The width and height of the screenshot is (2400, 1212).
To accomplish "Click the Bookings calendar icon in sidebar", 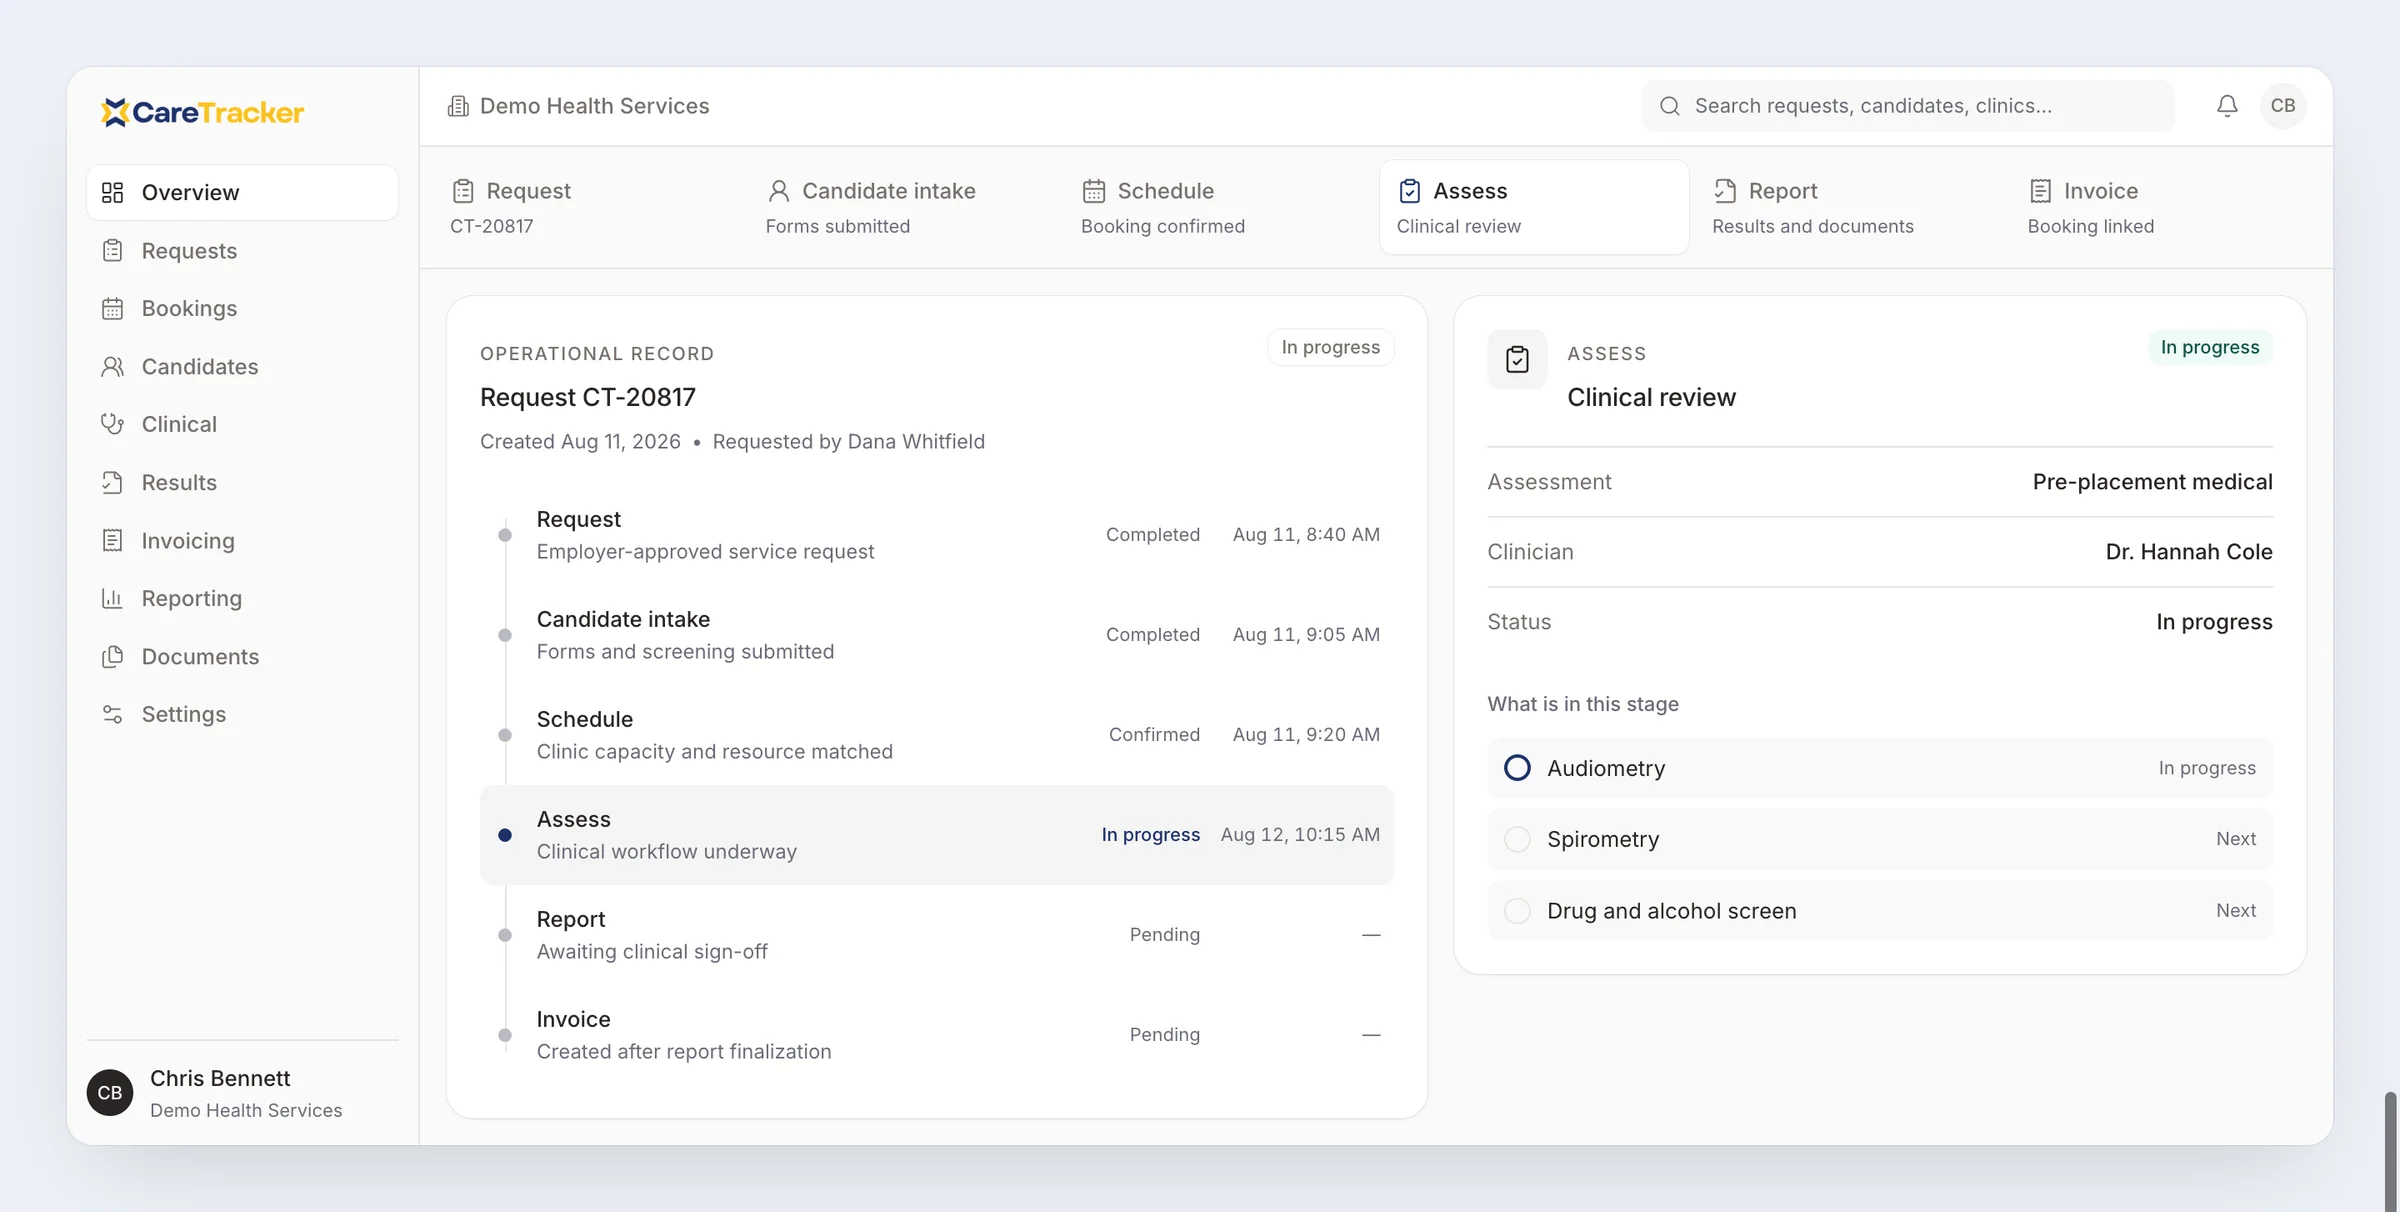I will pos(113,308).
